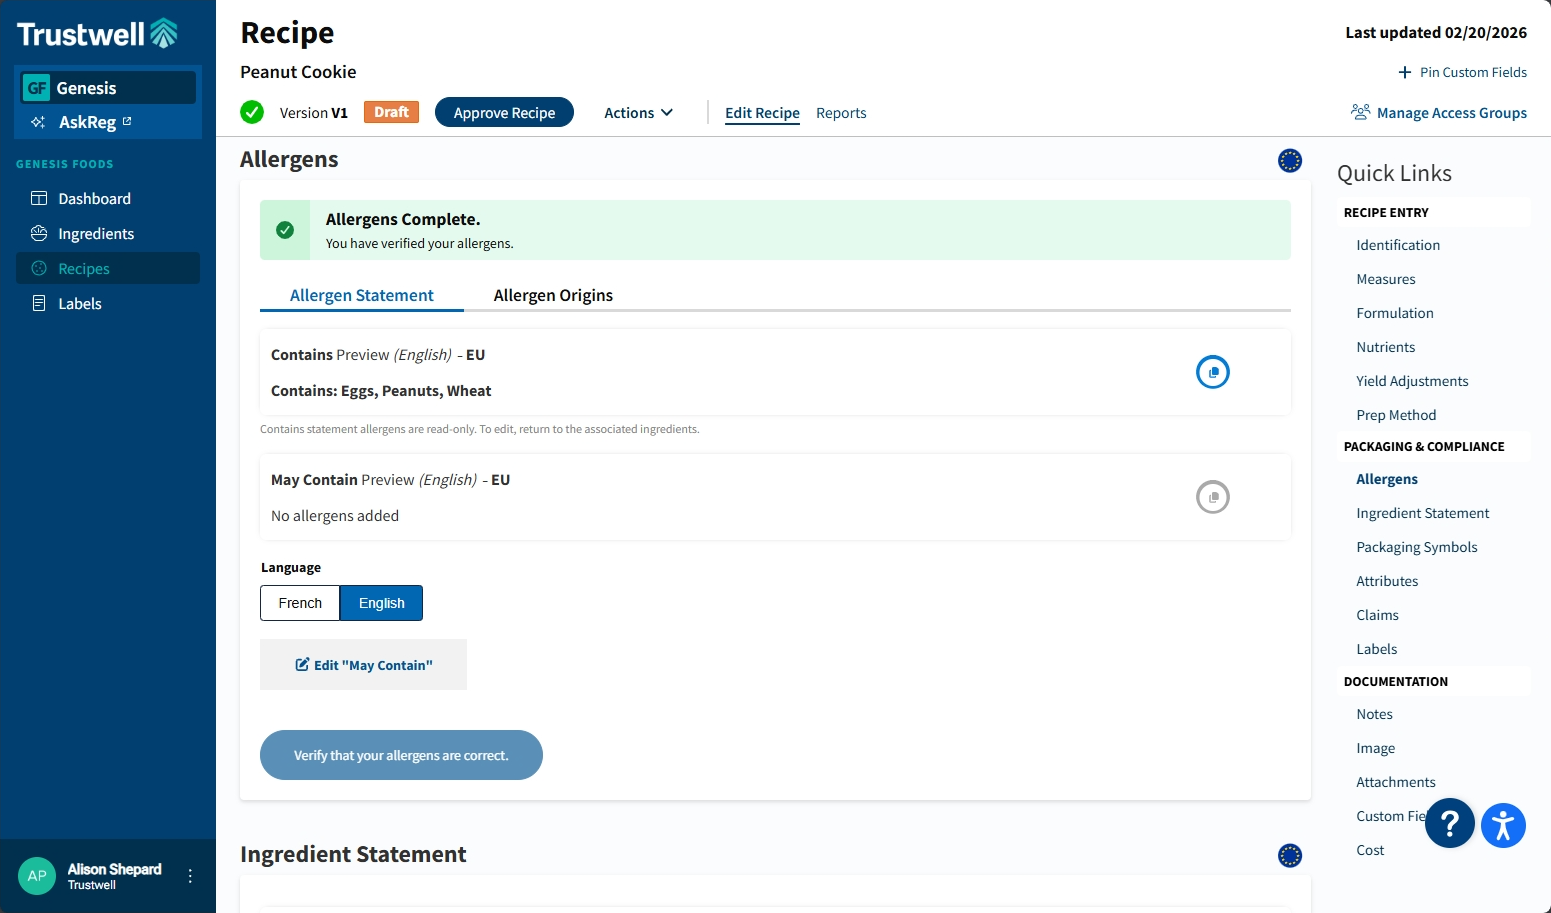Viewport: 1551px width, 913px height.
Task: Click Pin Custom Fields
Action: click(x=1462, y=72)
